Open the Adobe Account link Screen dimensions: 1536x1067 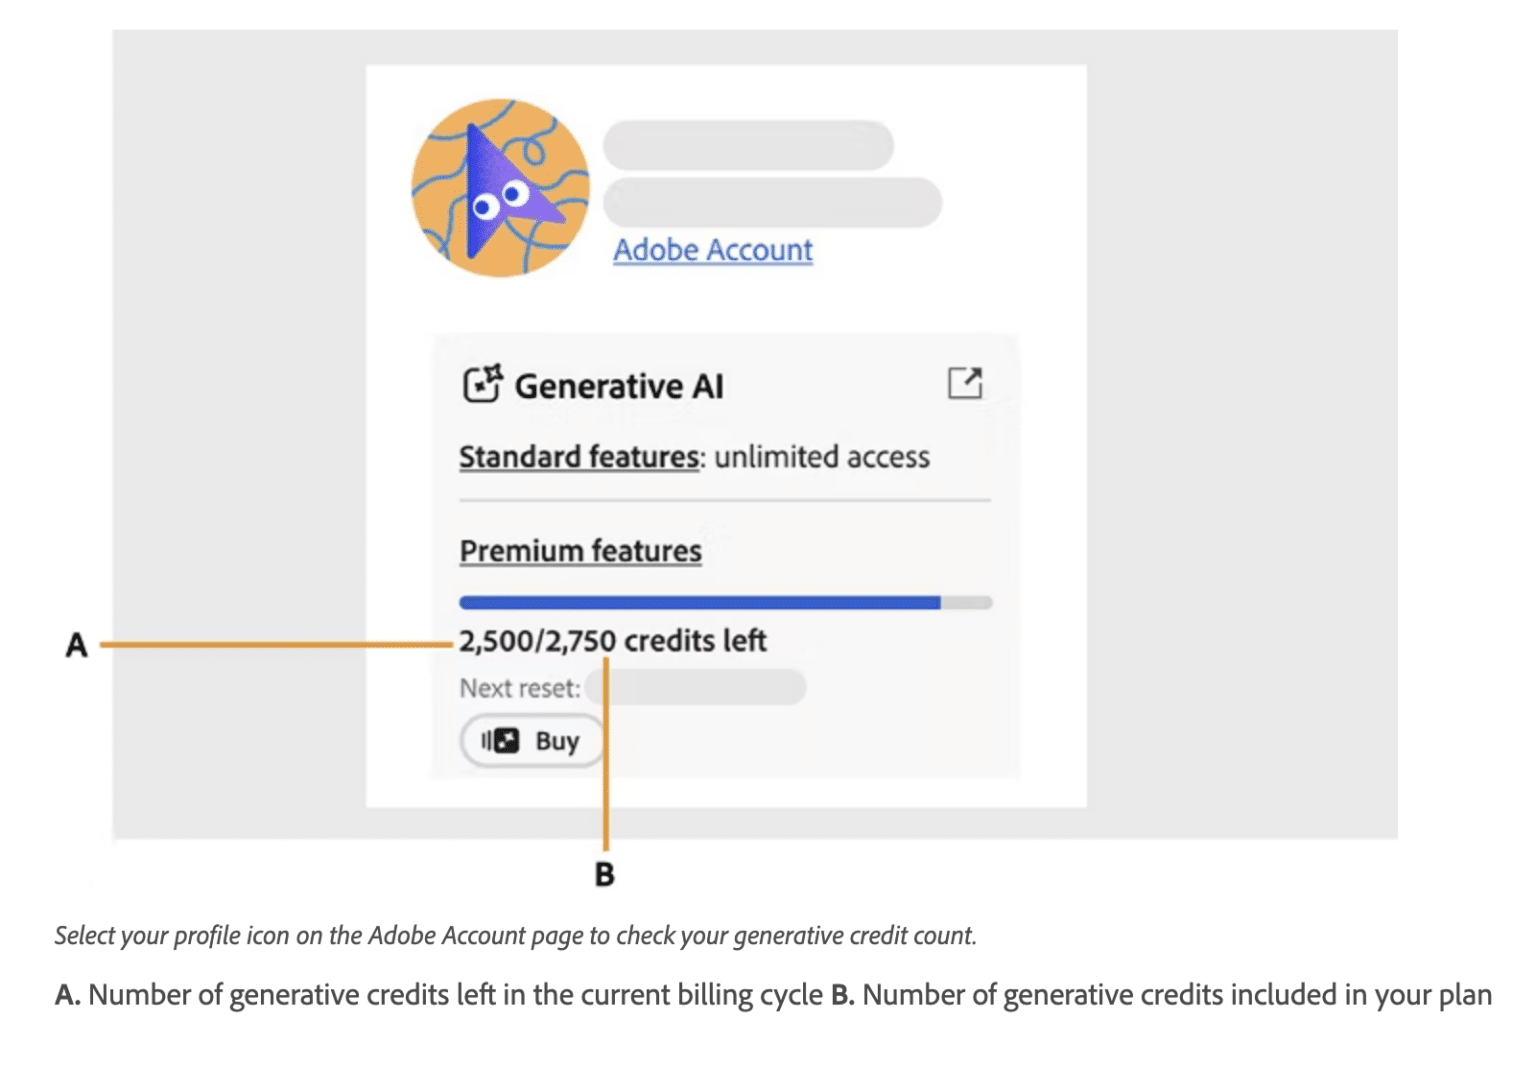[x=712, y=250]
